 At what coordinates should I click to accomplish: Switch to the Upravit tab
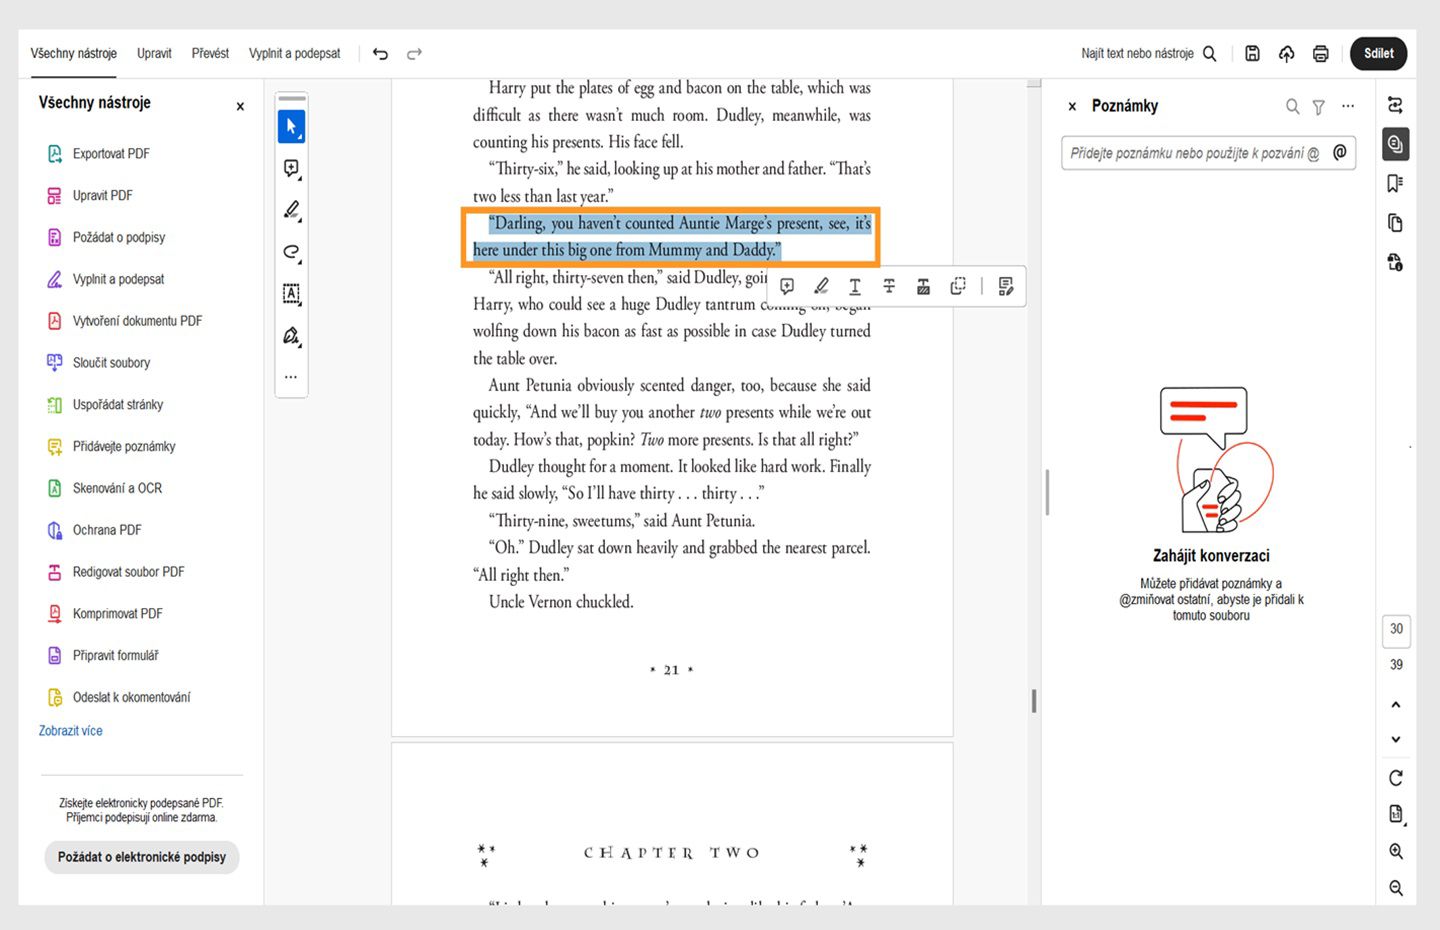(x=154, y=53)
